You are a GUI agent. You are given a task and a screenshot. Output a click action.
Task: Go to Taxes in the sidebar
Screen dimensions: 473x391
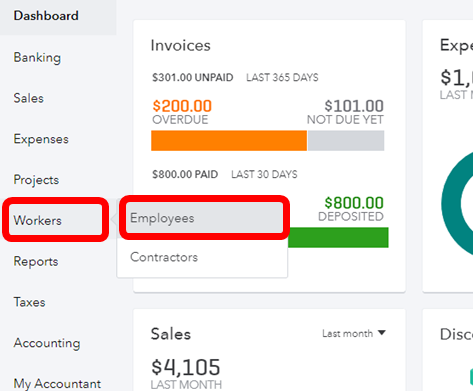29,302
